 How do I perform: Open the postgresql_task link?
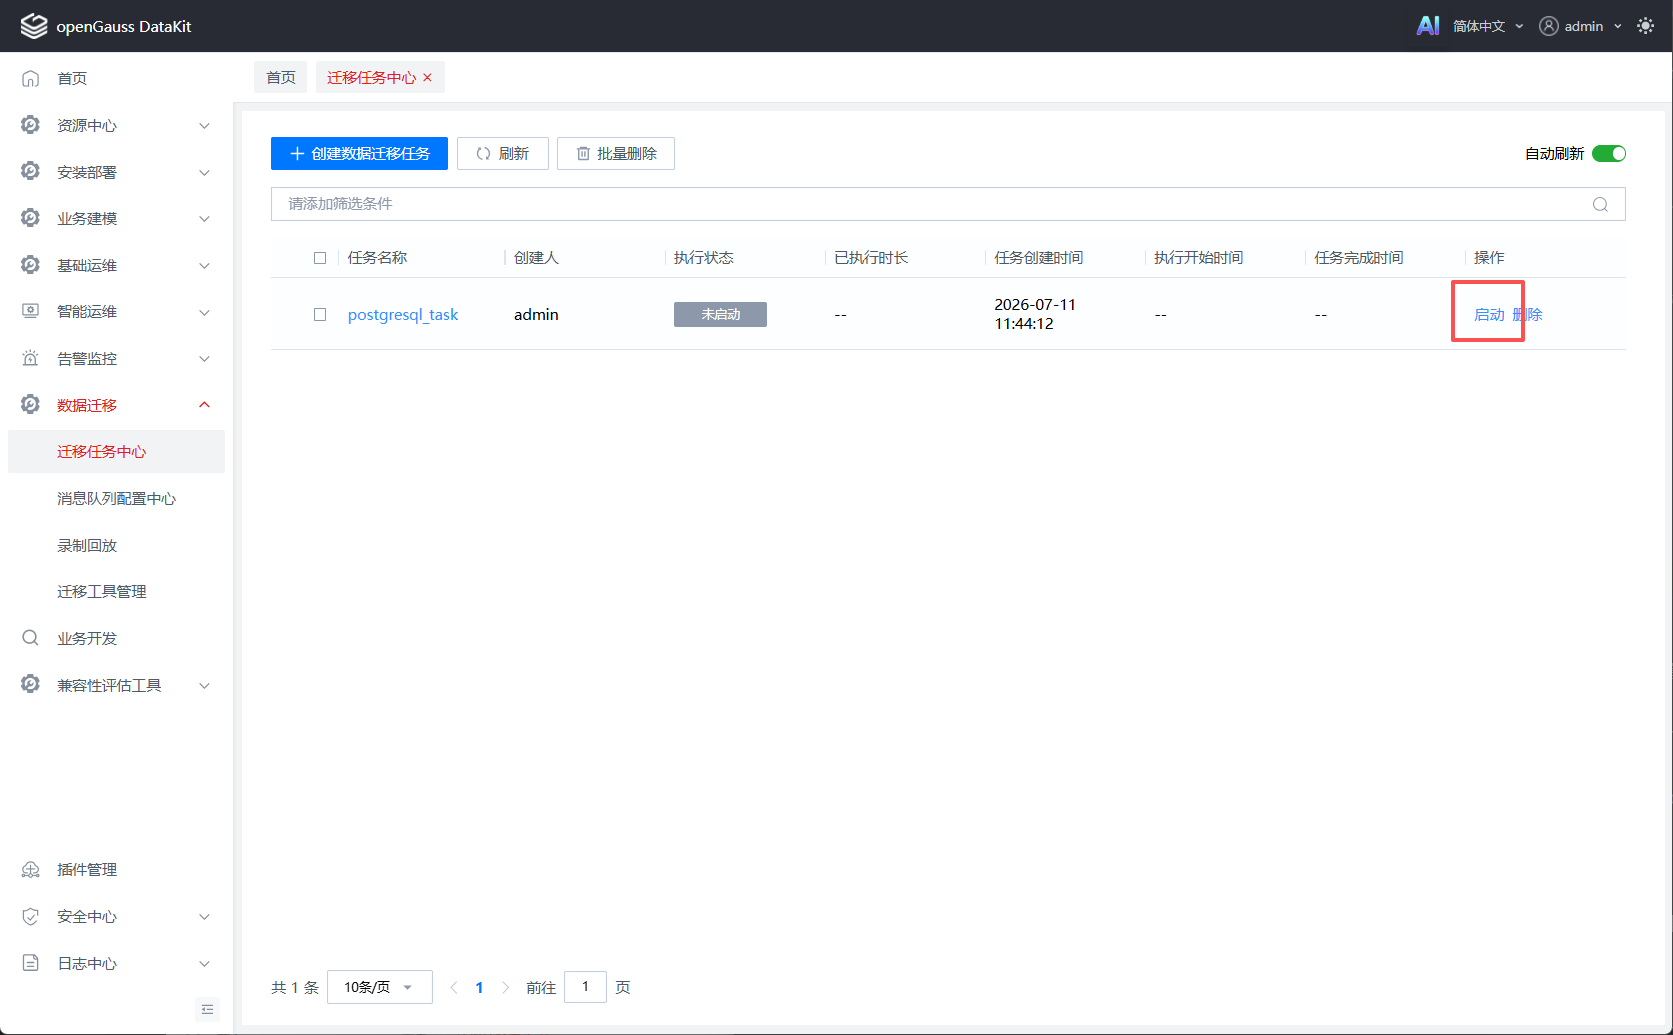(403, 314)
